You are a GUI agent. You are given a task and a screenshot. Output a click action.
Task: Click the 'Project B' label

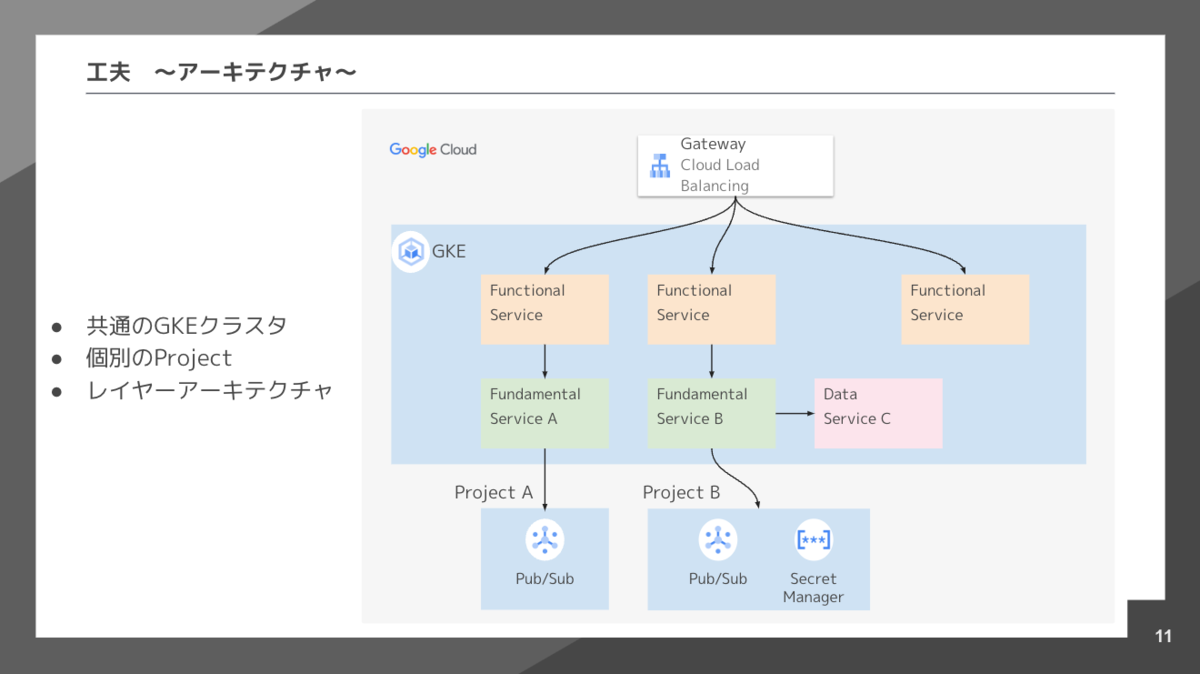tap(681, 492)
